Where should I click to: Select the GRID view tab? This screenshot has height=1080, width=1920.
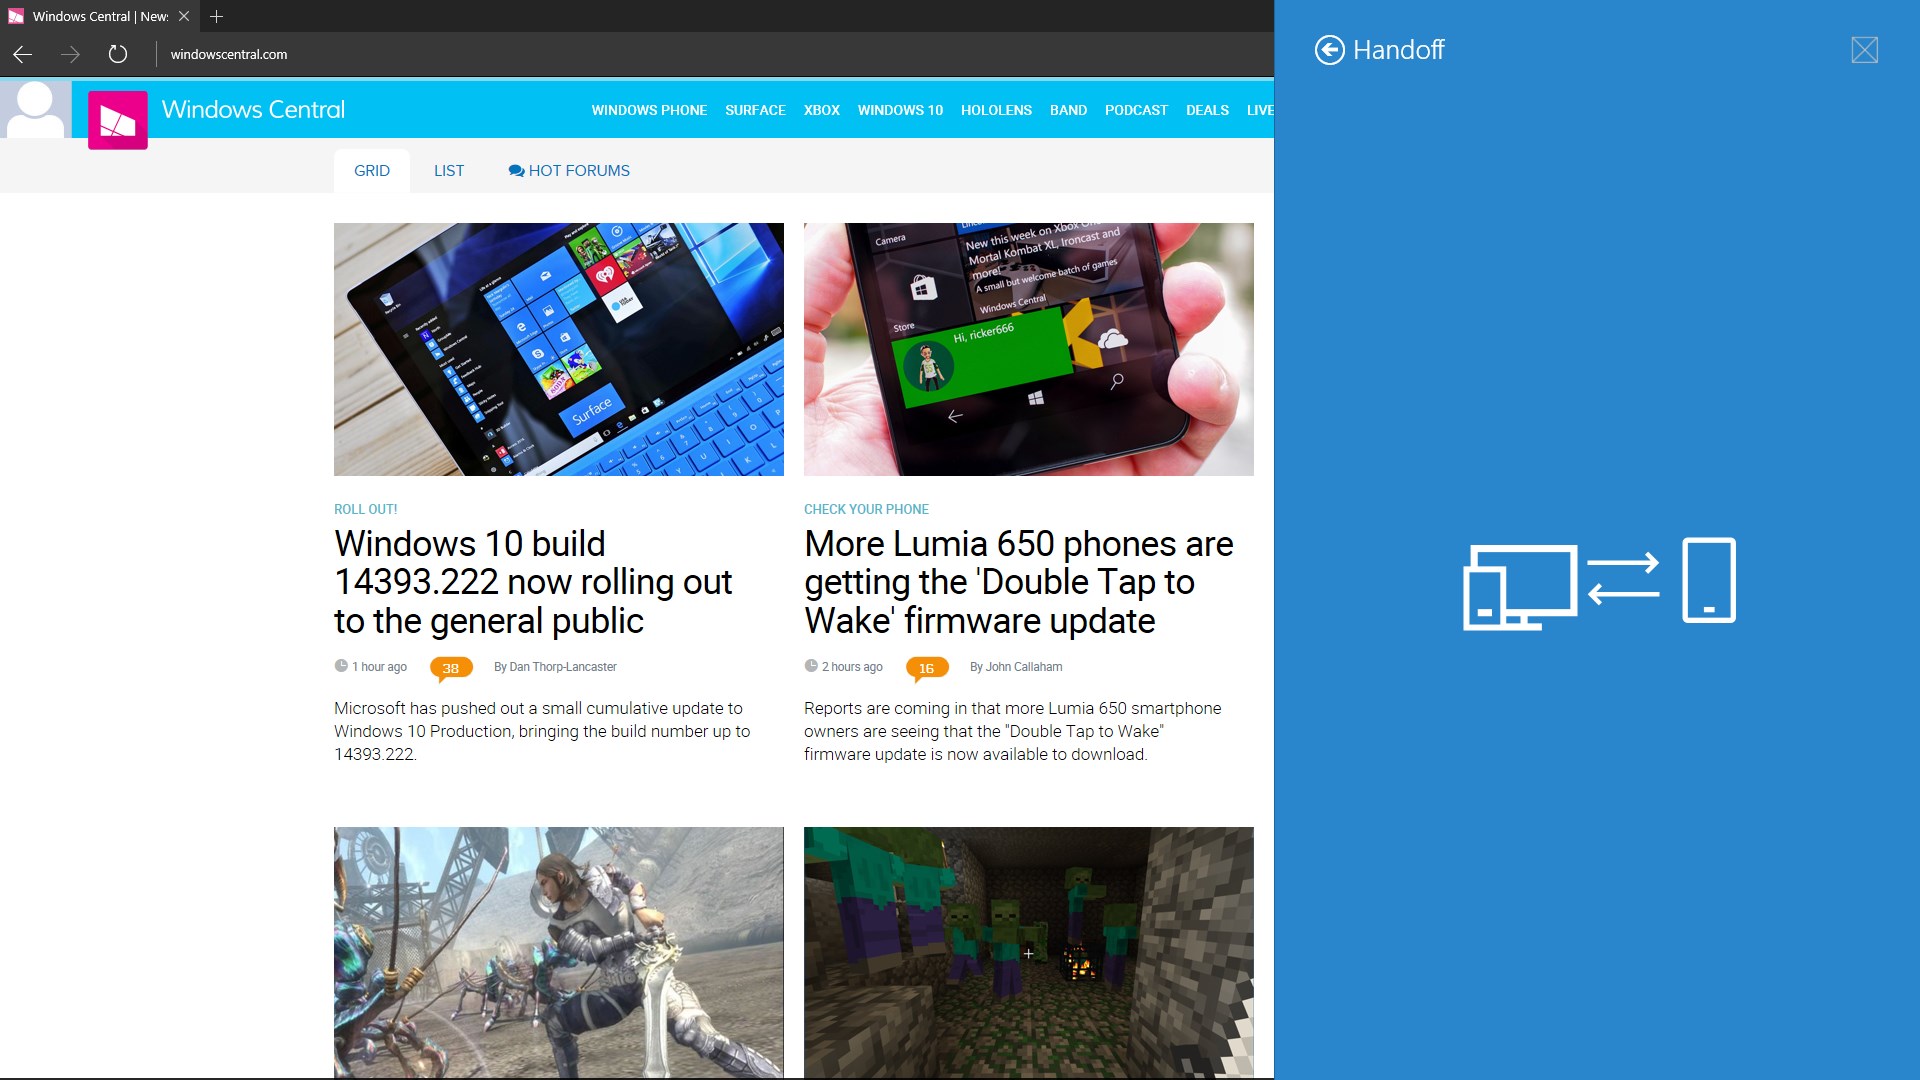[x=372, y=171]
